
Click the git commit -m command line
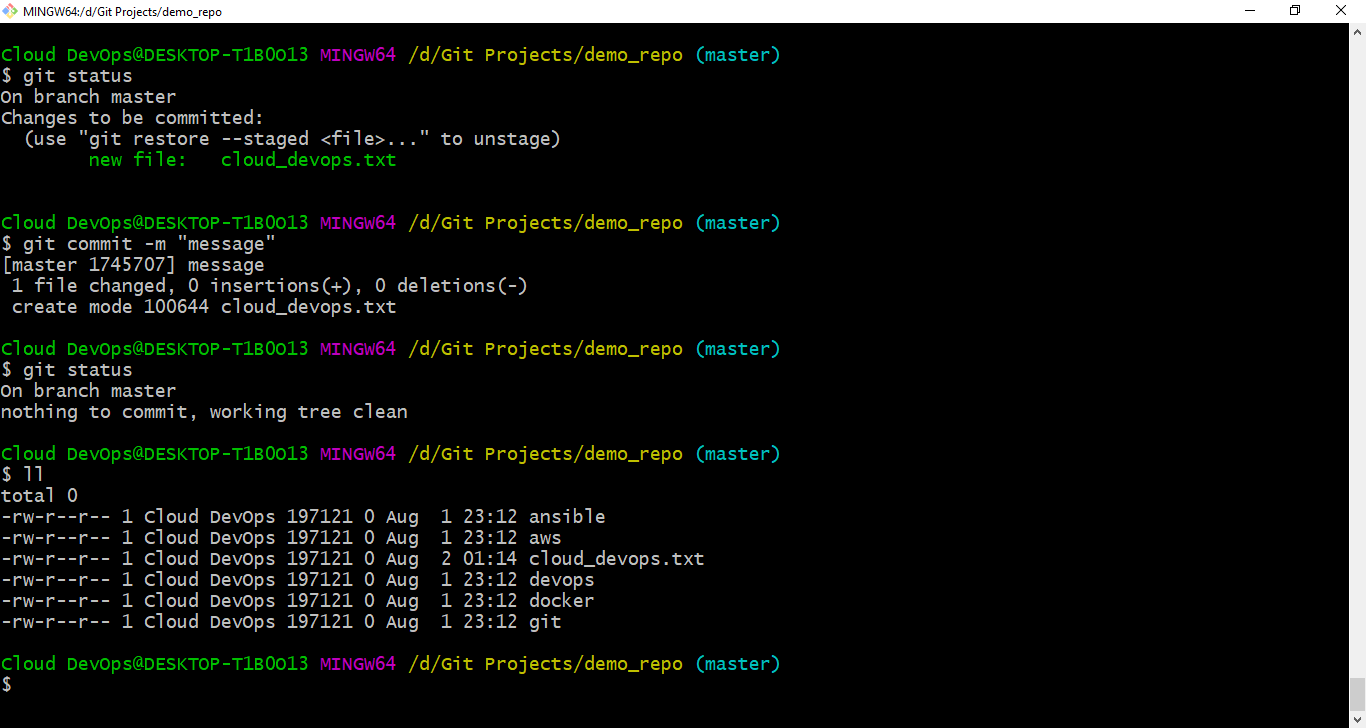pos(150,243)
